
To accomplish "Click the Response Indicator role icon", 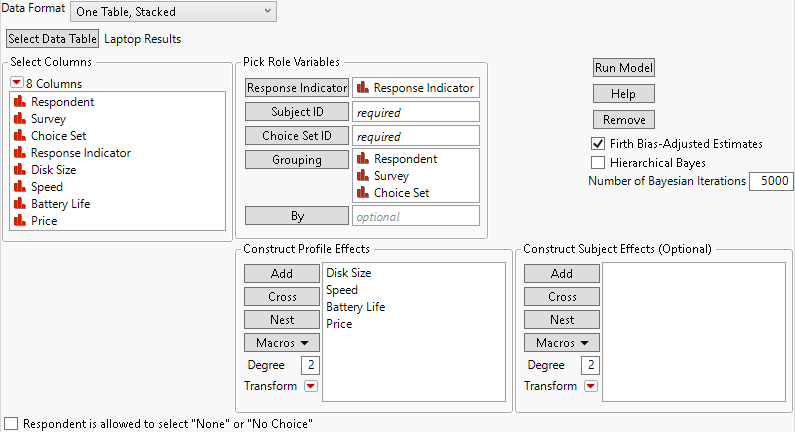I will [x=363, y=88].
